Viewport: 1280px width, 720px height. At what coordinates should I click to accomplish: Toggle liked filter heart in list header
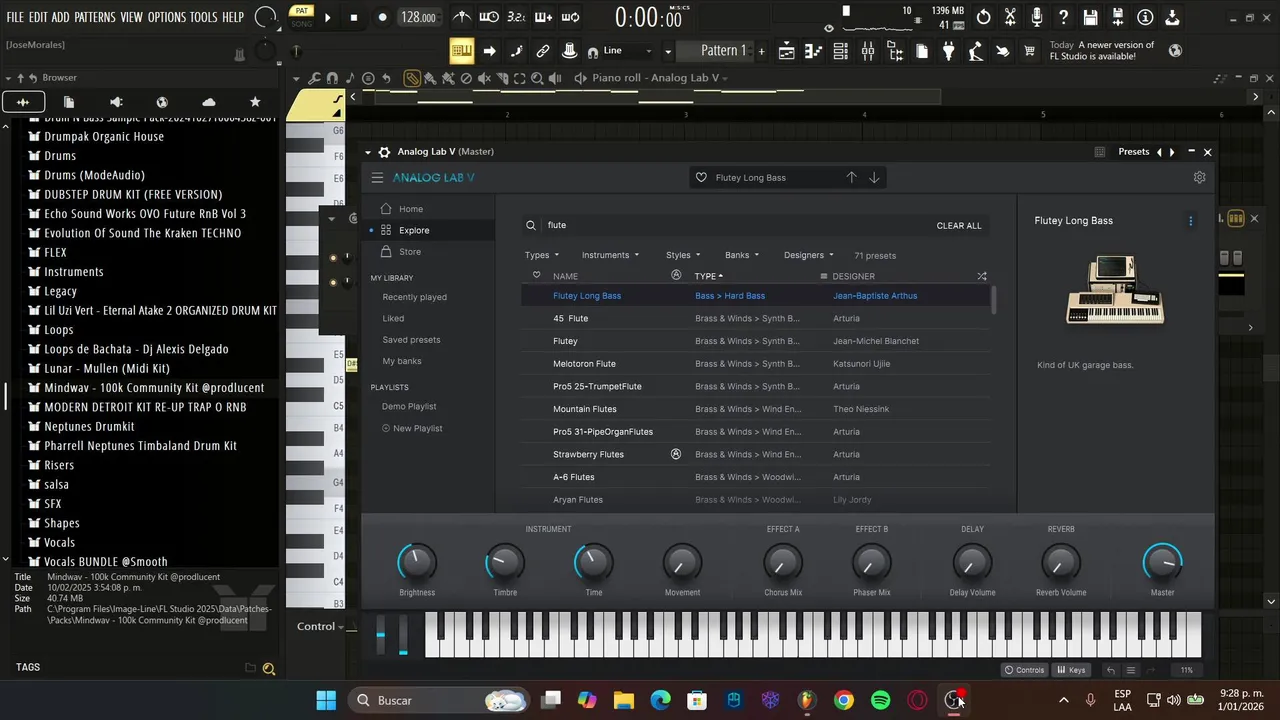point(536,275)
